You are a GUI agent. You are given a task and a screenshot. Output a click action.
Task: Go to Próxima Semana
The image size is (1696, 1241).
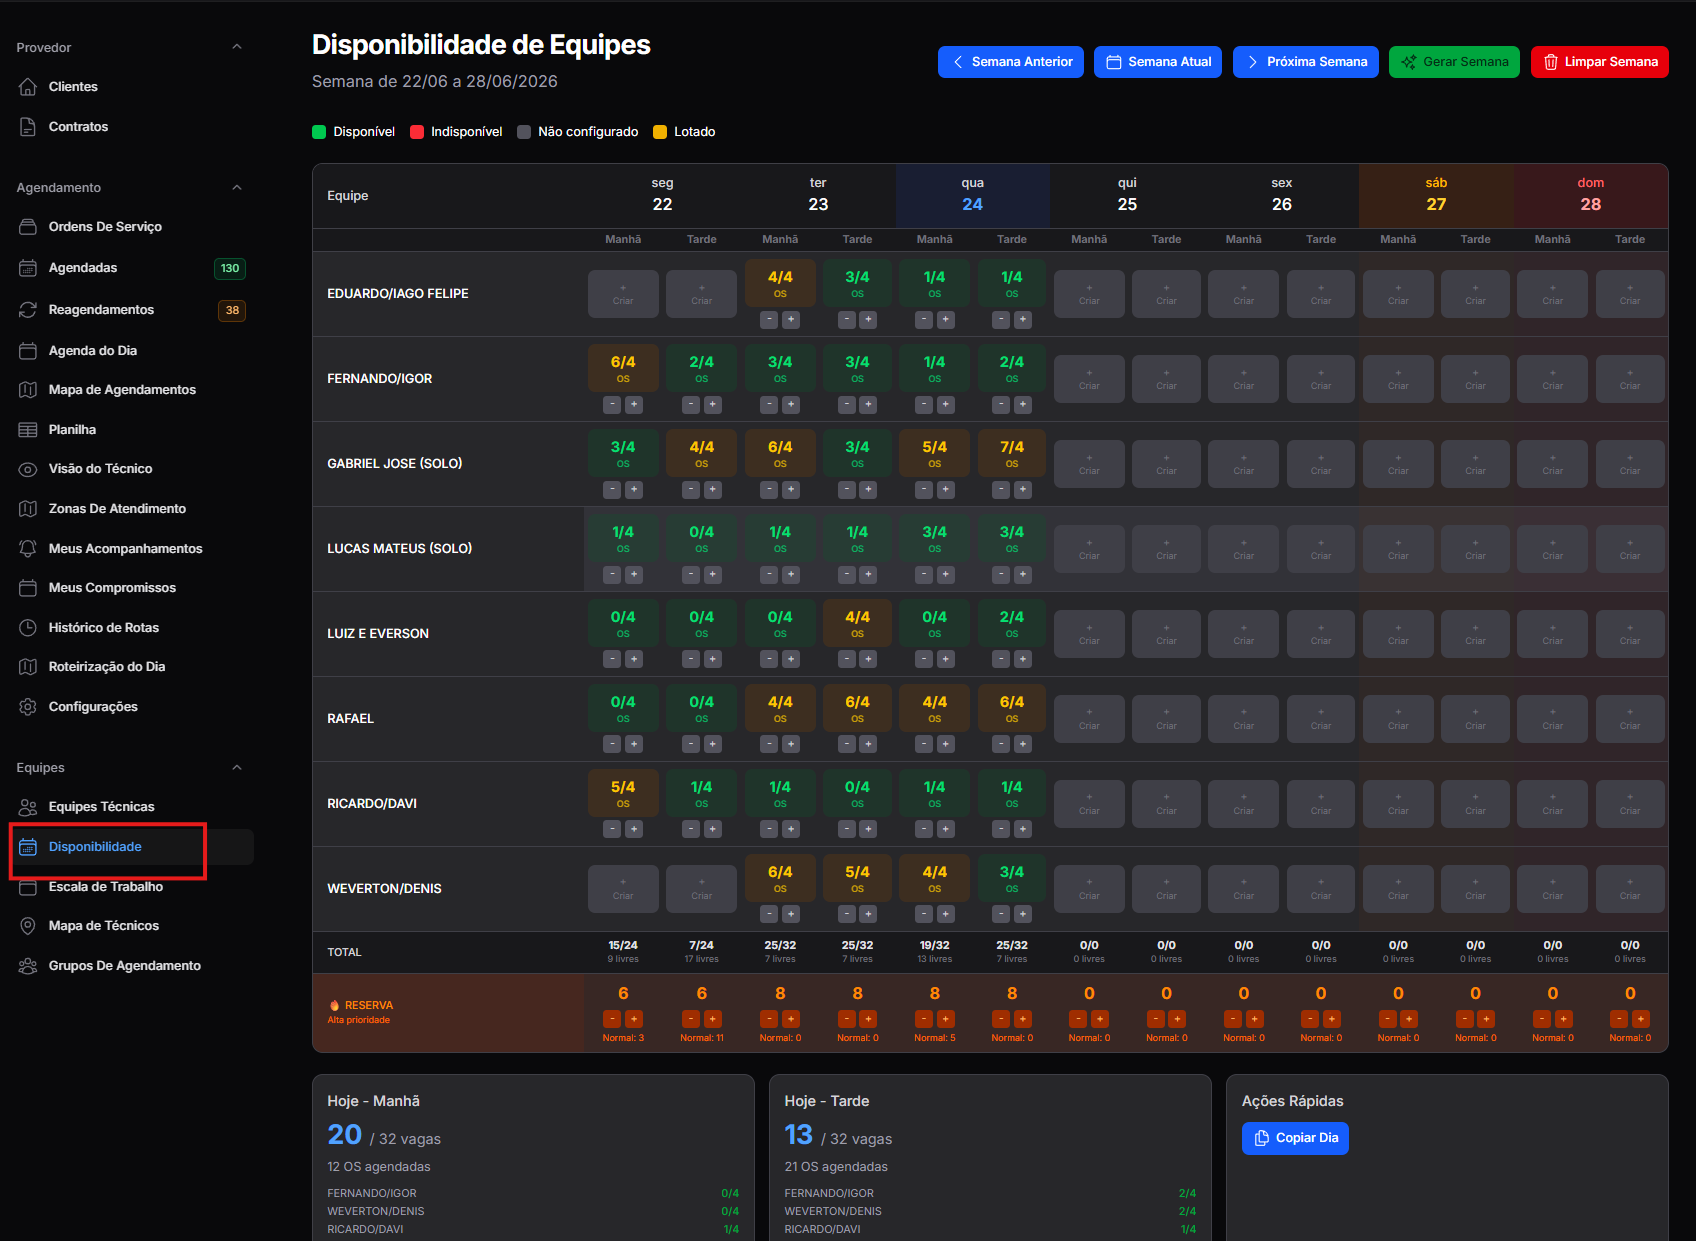tap(1306, 62)
